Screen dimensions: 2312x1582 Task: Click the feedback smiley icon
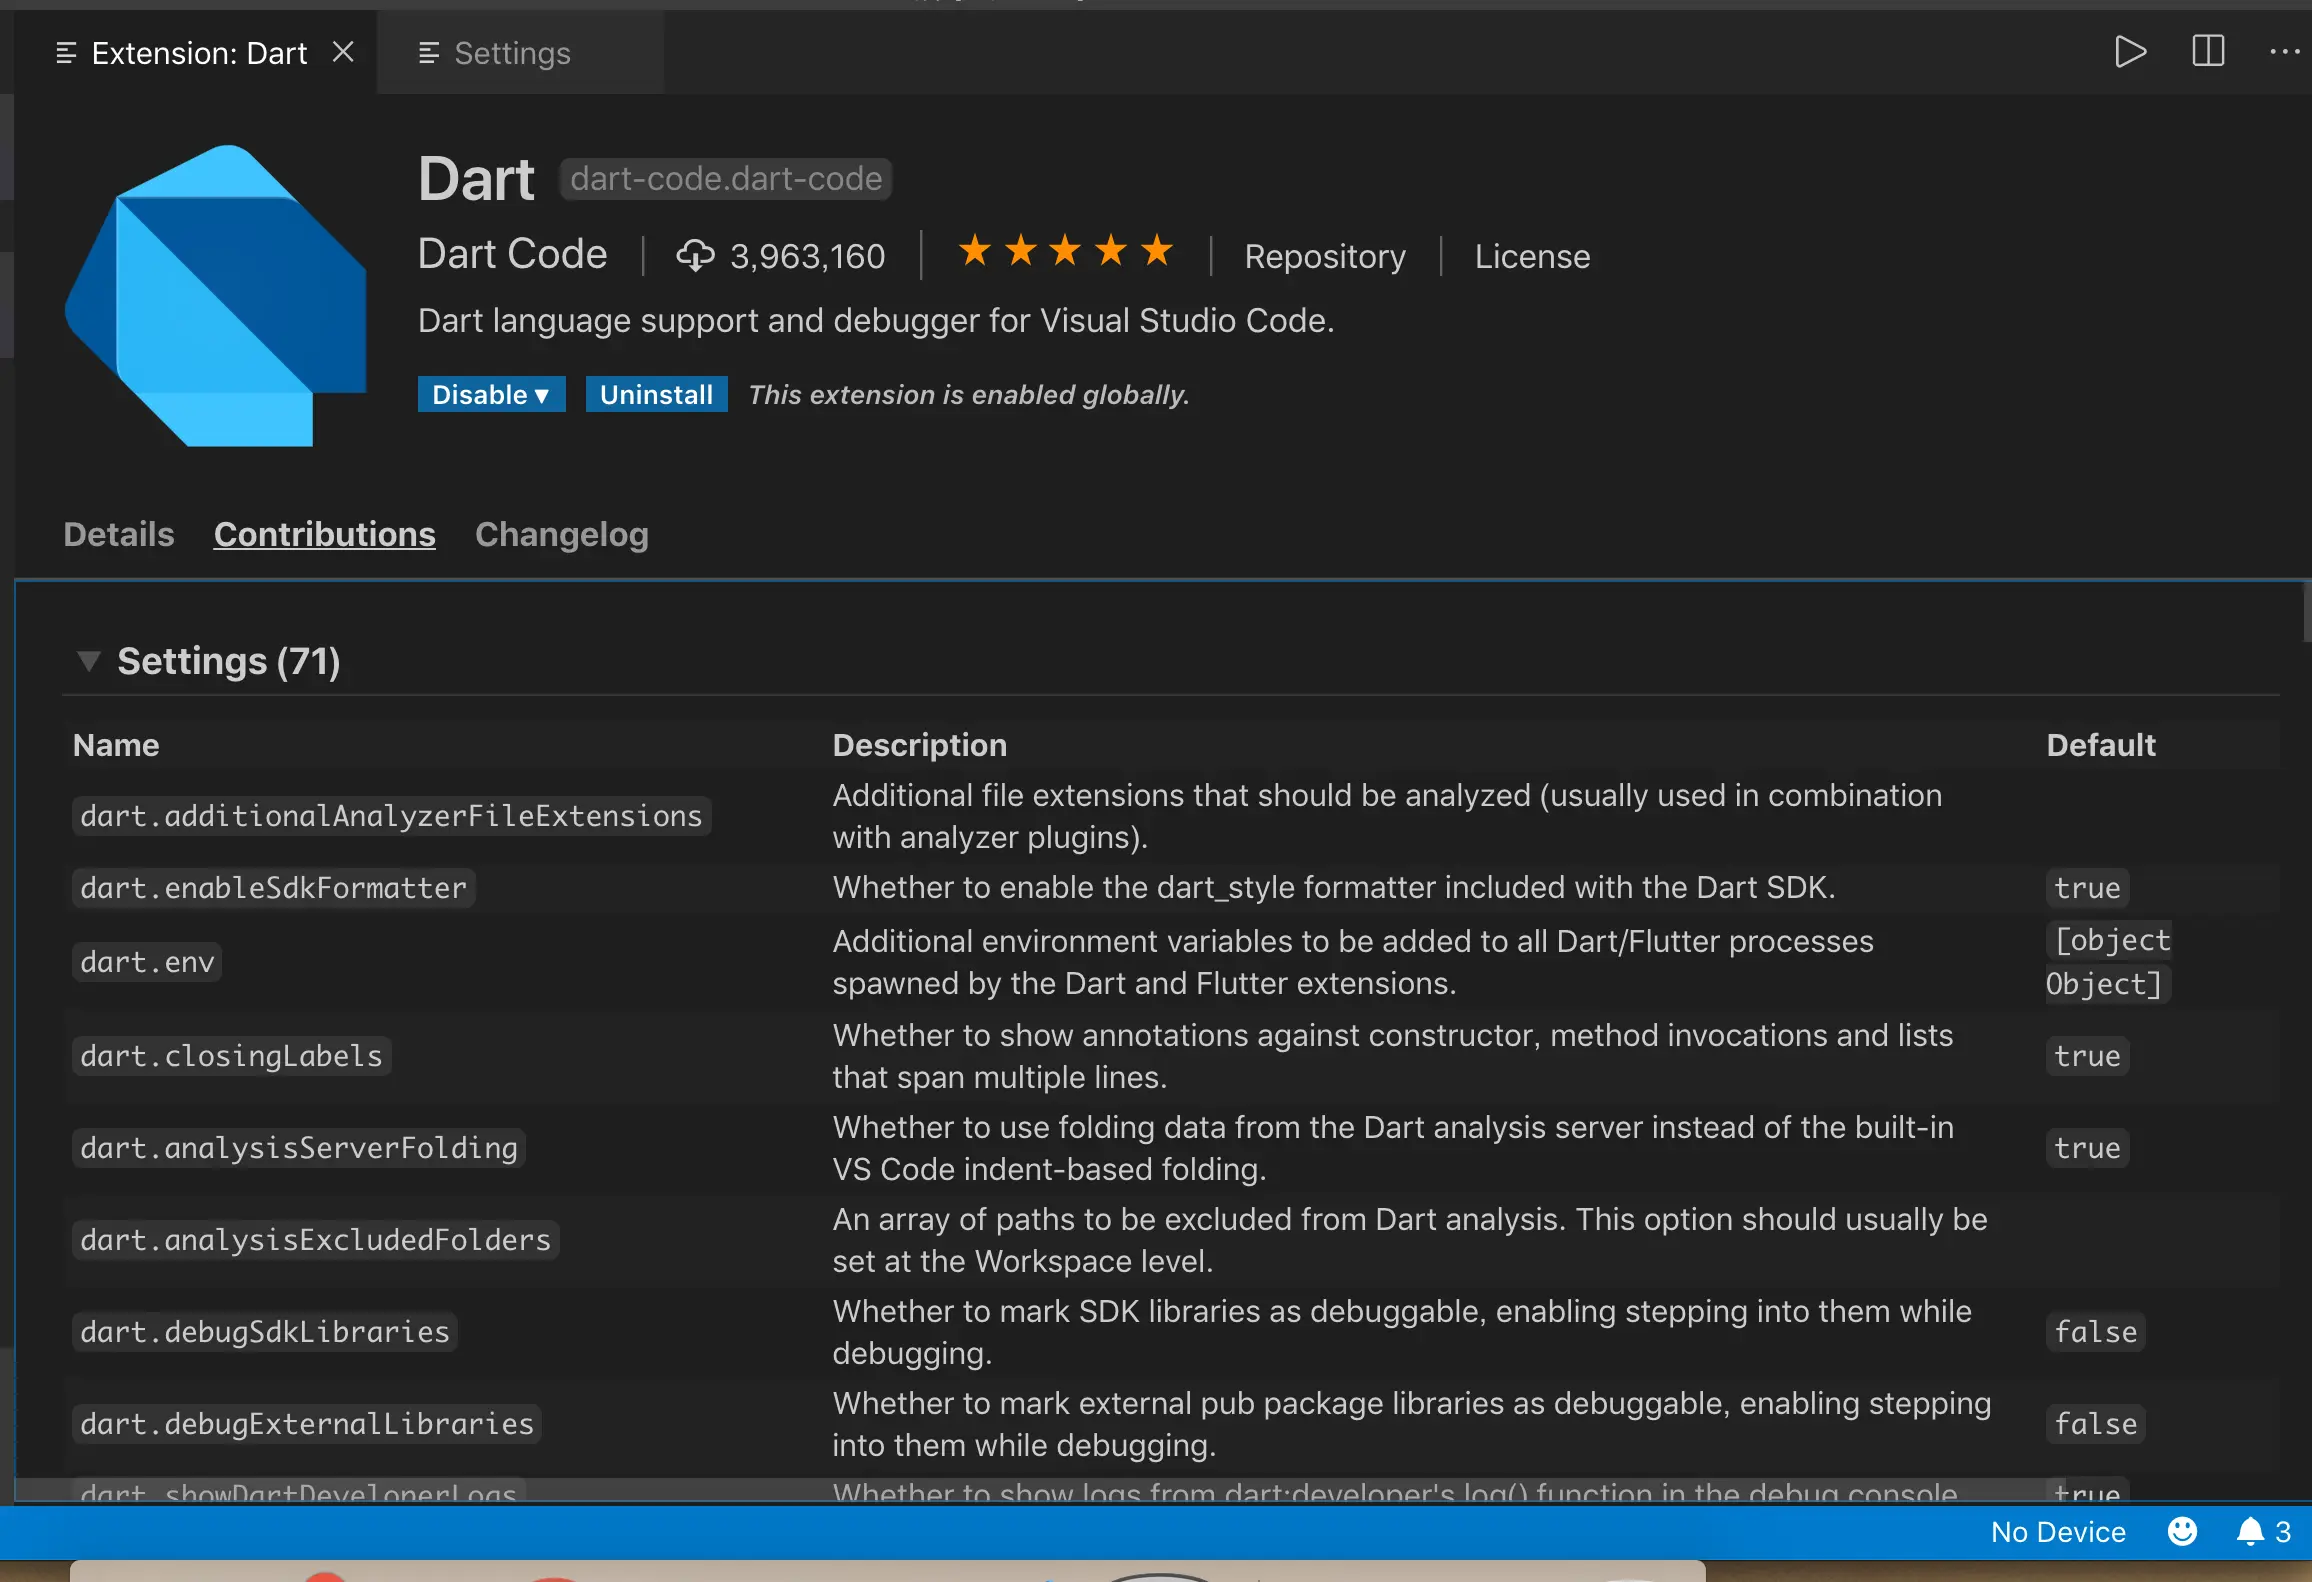pos(2182,1531)
